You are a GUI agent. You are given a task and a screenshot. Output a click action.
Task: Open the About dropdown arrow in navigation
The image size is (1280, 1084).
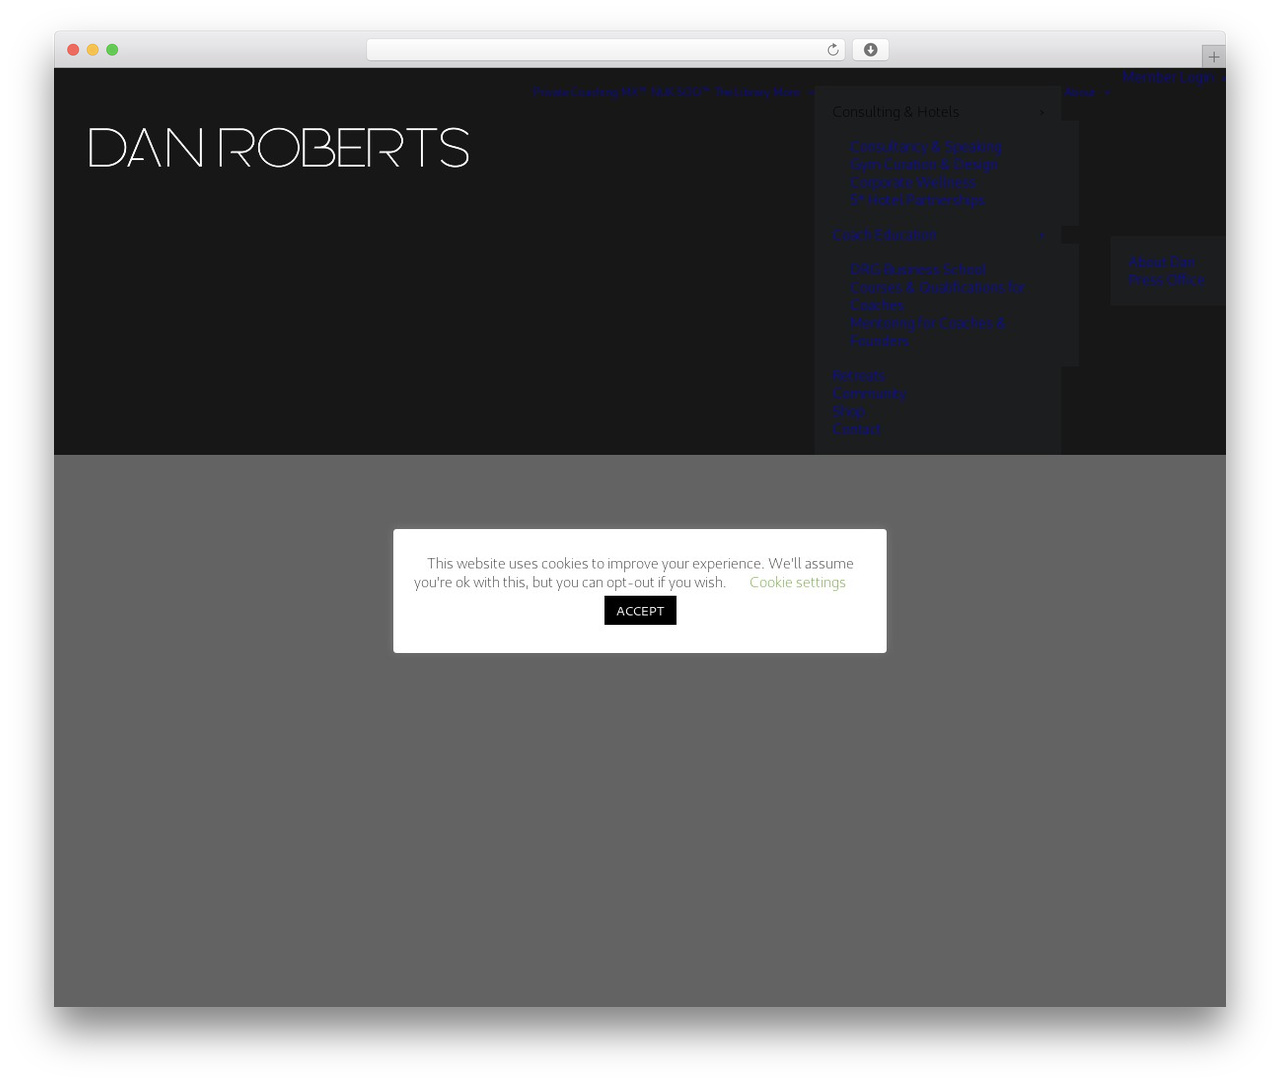click(1106, 93)
